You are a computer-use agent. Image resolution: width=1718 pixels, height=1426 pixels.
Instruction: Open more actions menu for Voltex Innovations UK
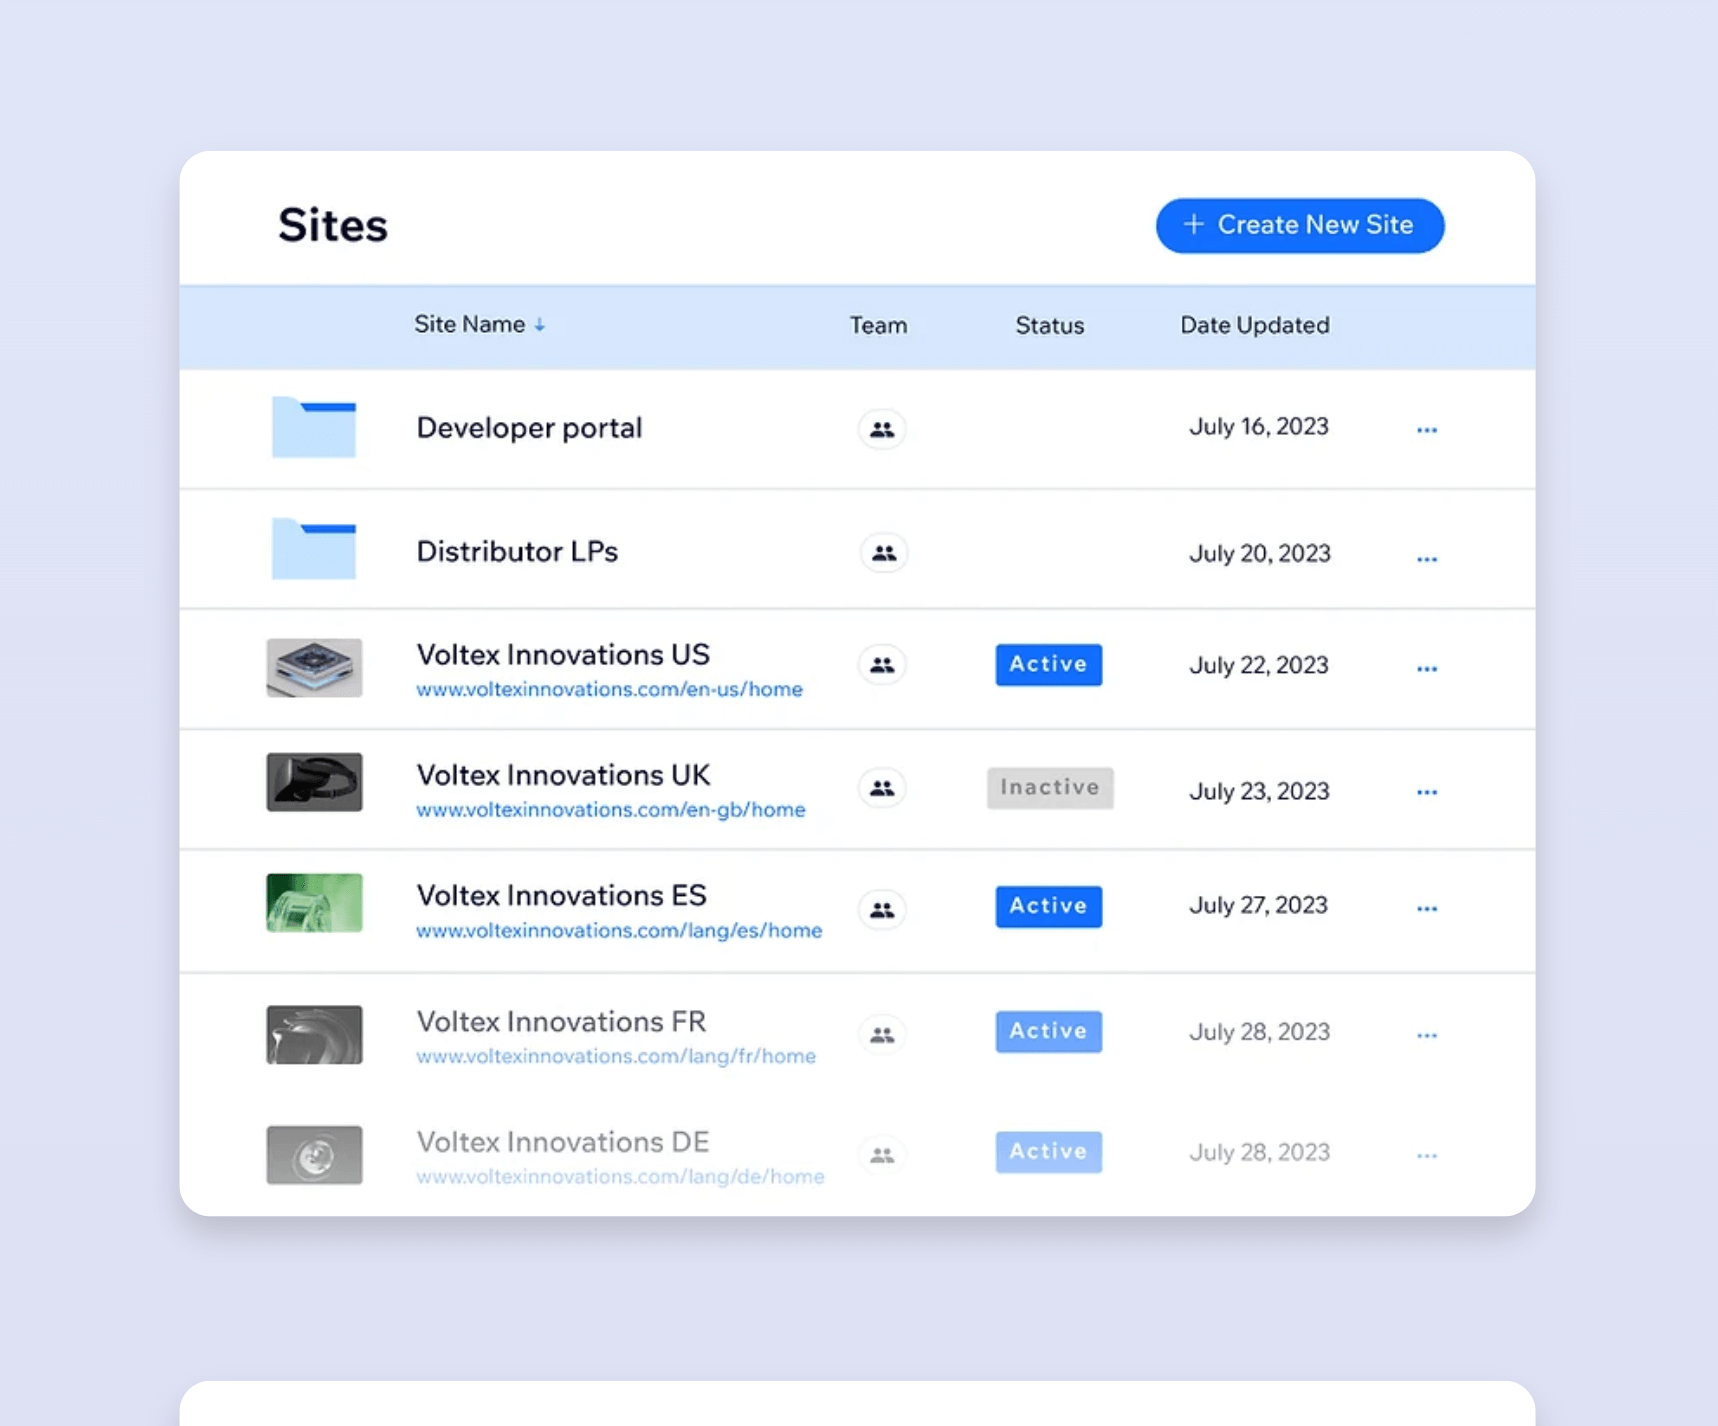tap(1426, 792)
